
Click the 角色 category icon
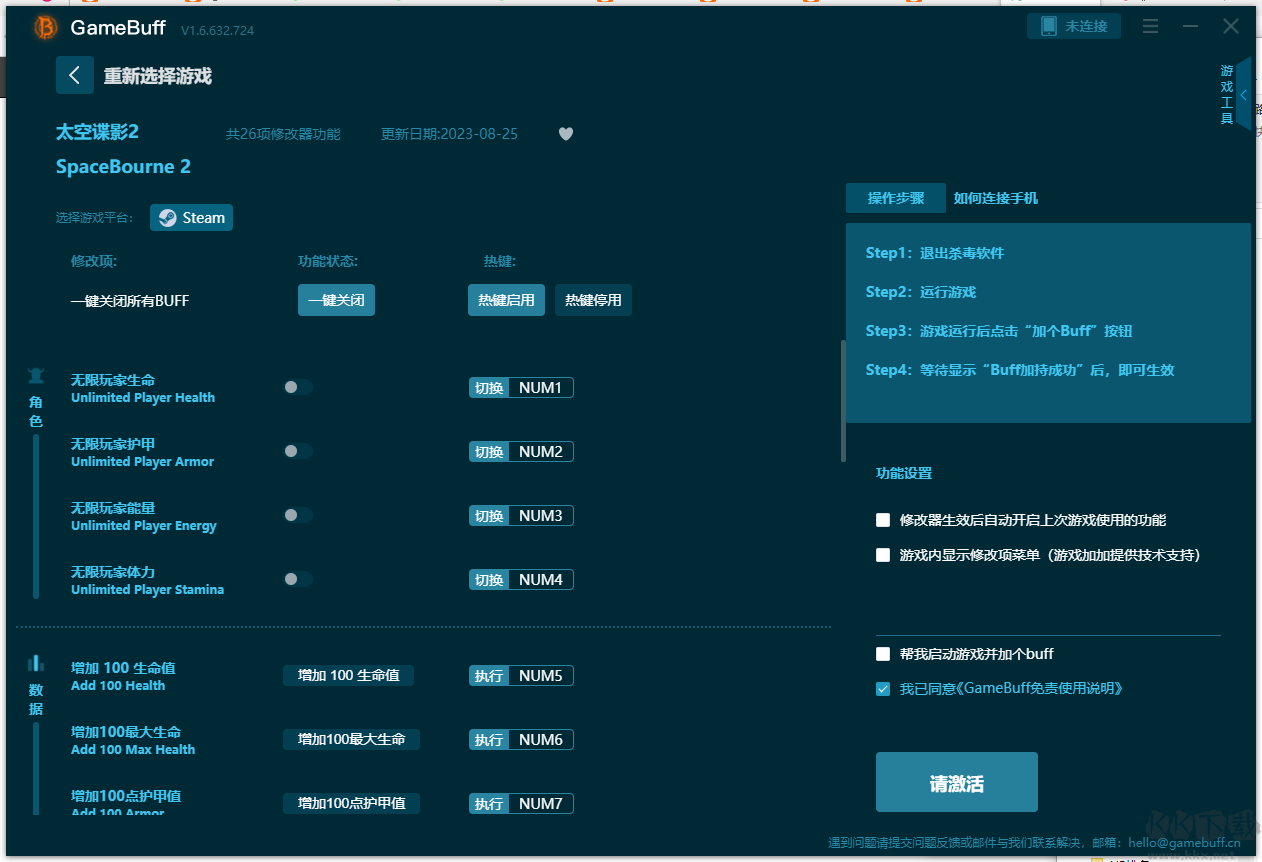[36, 376]
